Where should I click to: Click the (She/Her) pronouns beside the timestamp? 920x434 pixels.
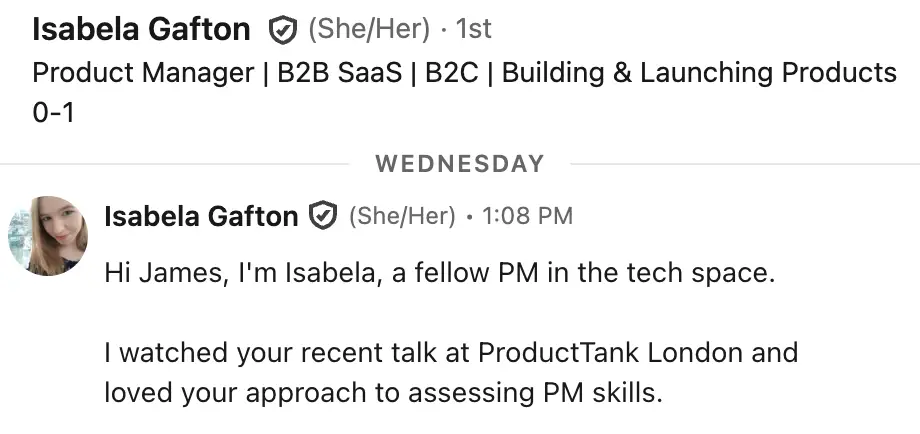click(x=401, y=216)
